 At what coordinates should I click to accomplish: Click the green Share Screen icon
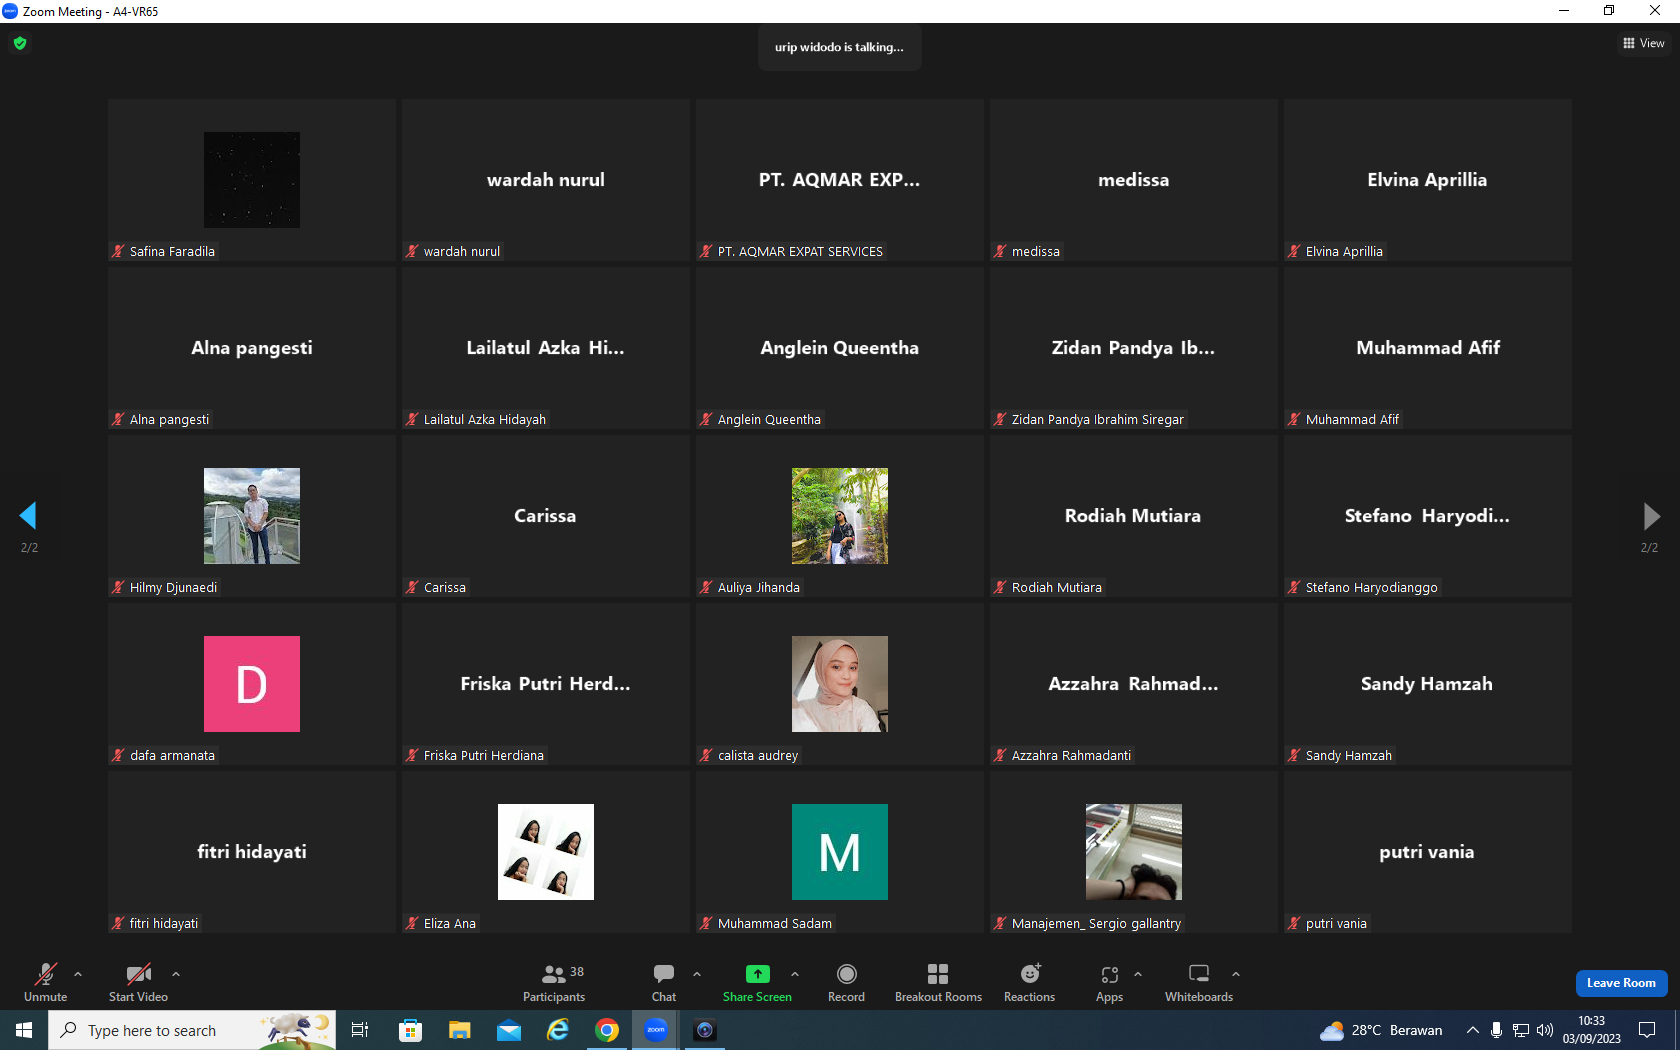coord(758,974)
